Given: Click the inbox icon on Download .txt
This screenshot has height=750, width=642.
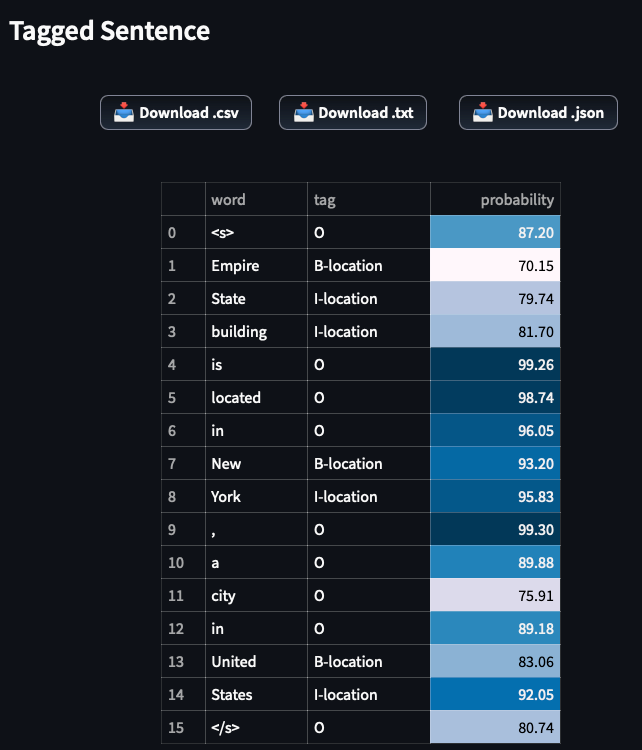Looking at the screenshot, I should [x=303, y=112].
